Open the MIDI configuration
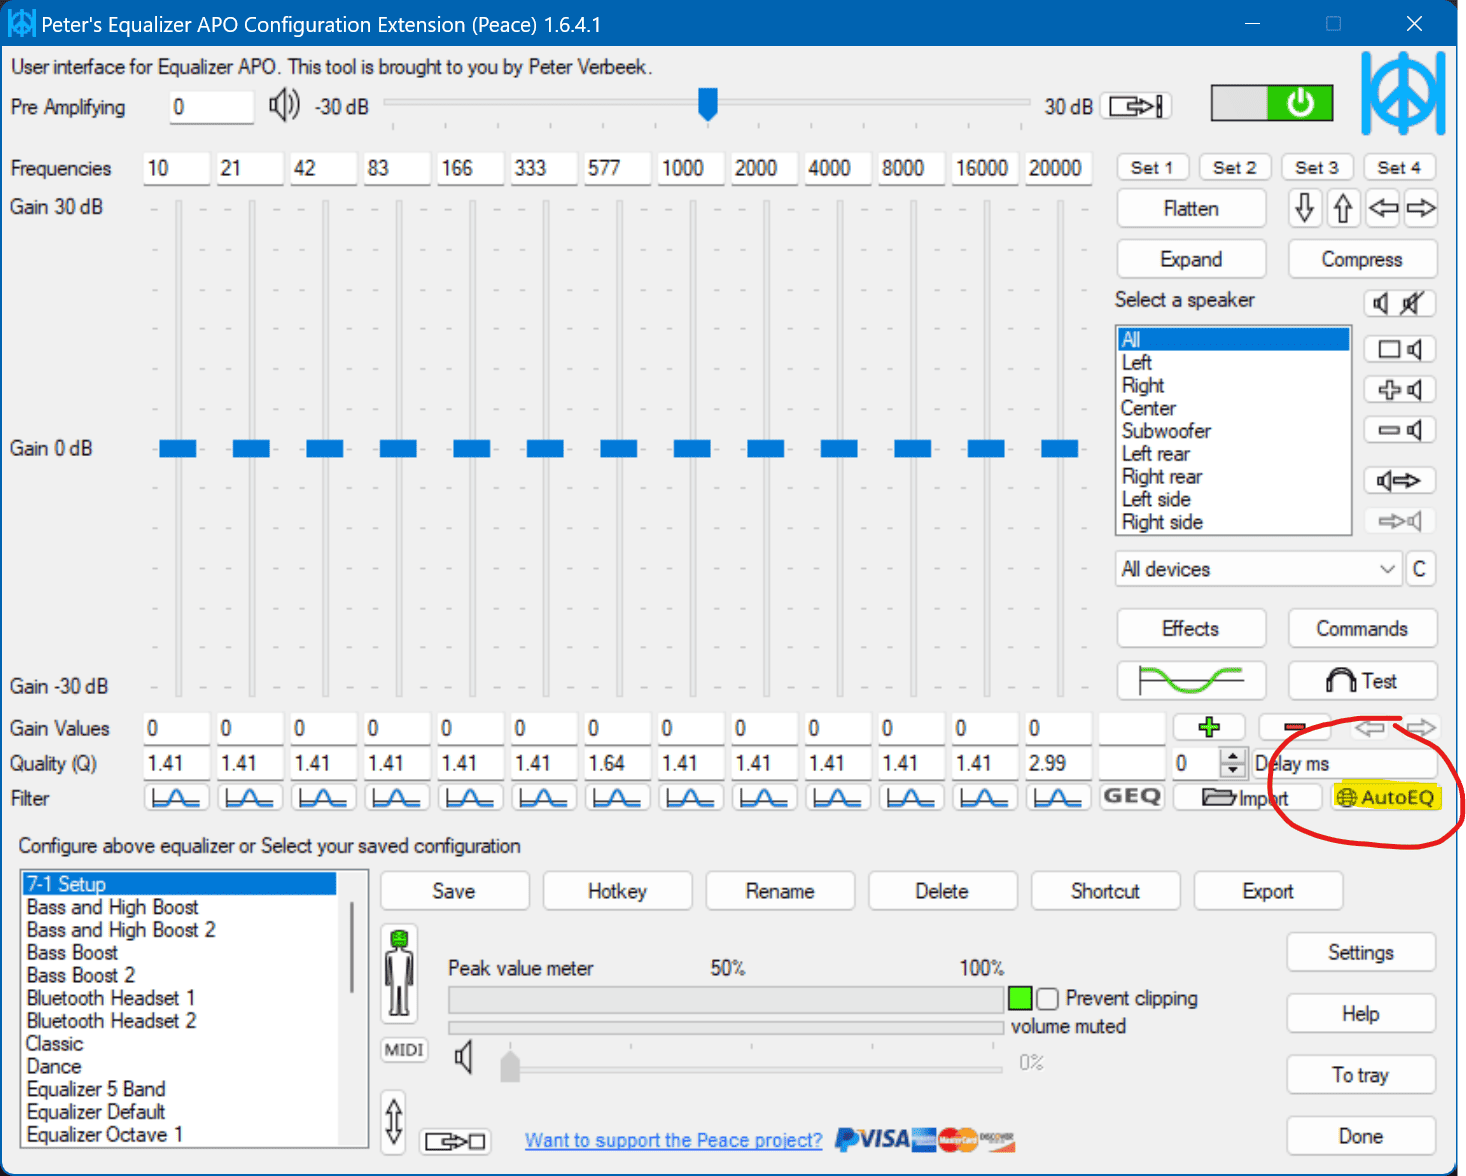 (x=403, y=1050)
